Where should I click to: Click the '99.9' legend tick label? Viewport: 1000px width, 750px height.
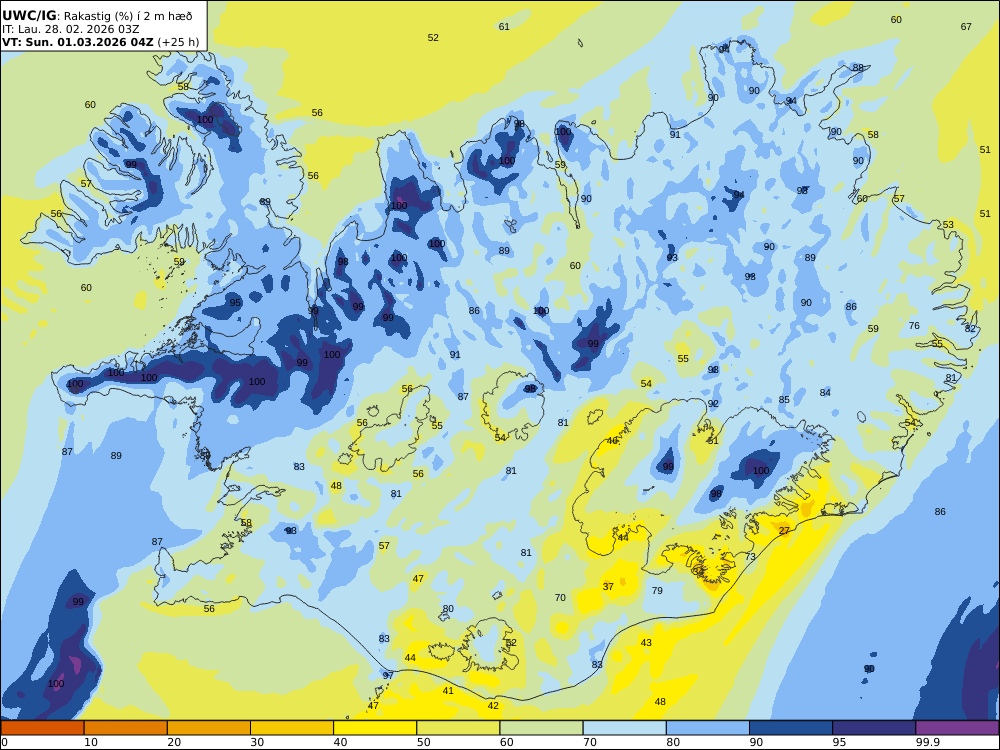928,742
